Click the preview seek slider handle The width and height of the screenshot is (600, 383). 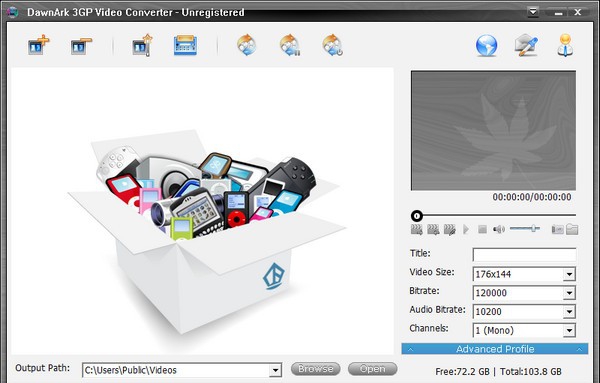[x=417, y=216]
